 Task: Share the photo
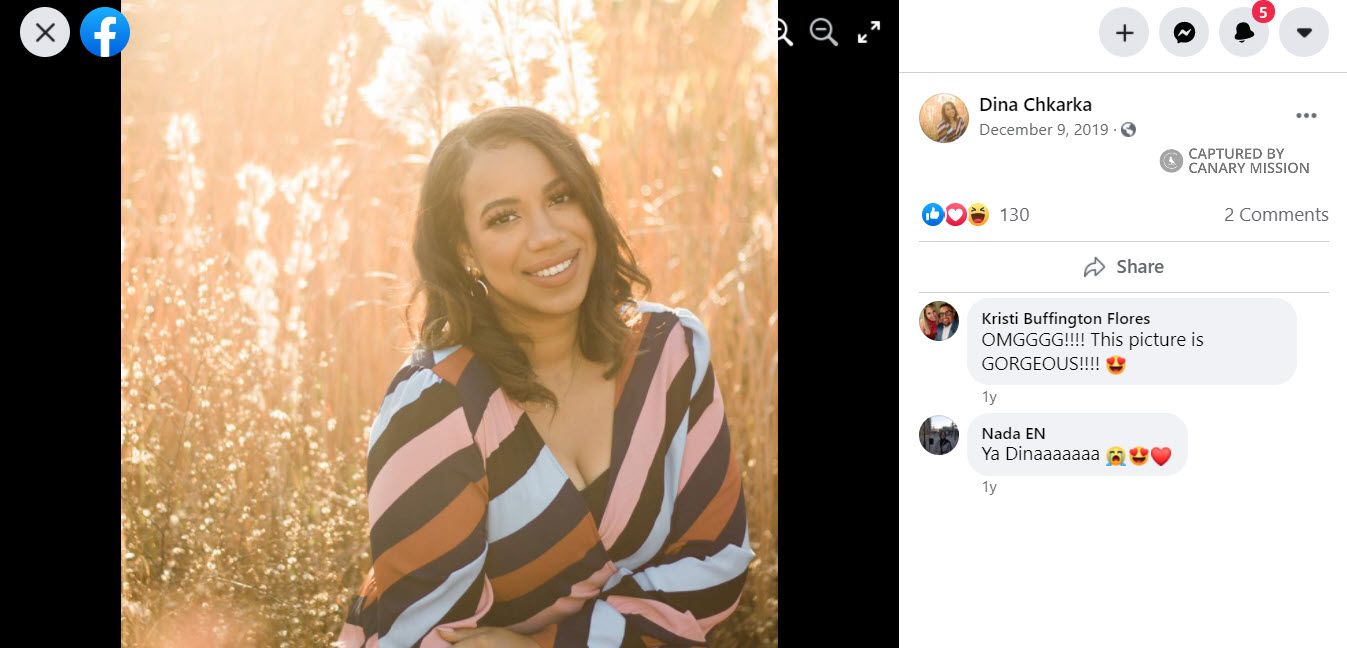point(1124,266)
